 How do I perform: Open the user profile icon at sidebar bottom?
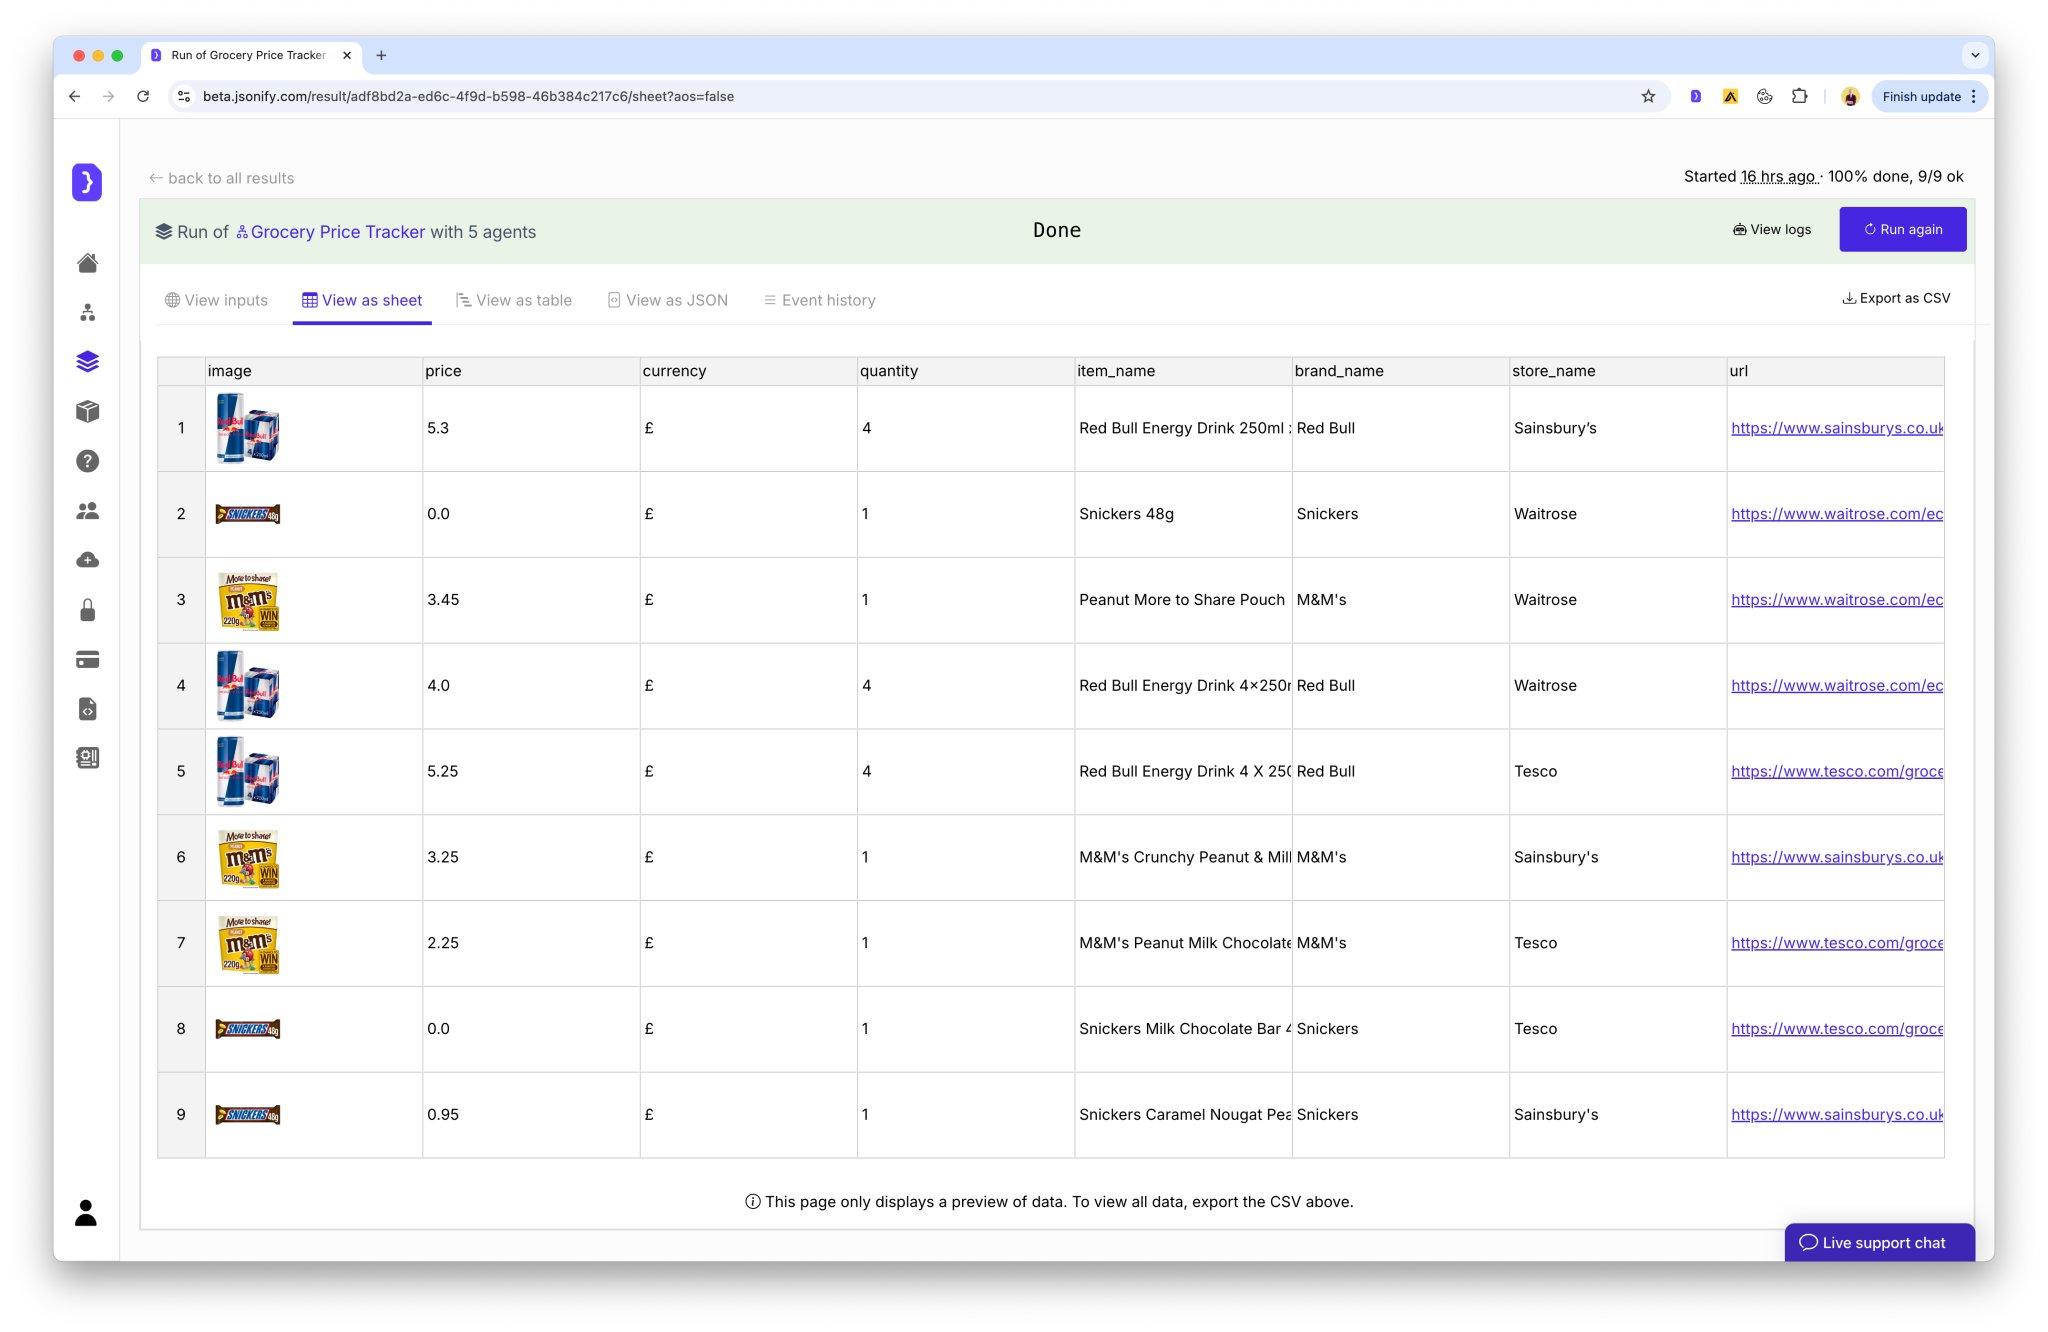point(86,1213)
